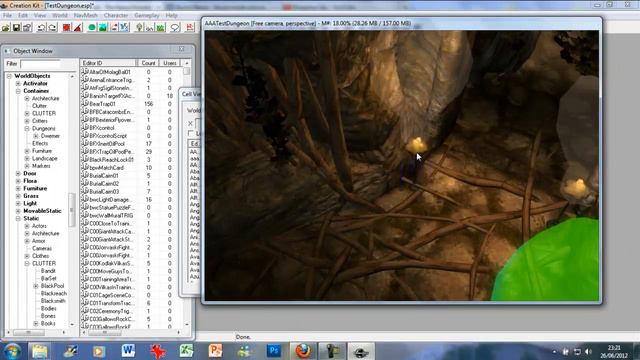The width and height of the screenshot is (640, 360).
Task: Select the BurialCairn03 list entry
Action: click(104, 191)
